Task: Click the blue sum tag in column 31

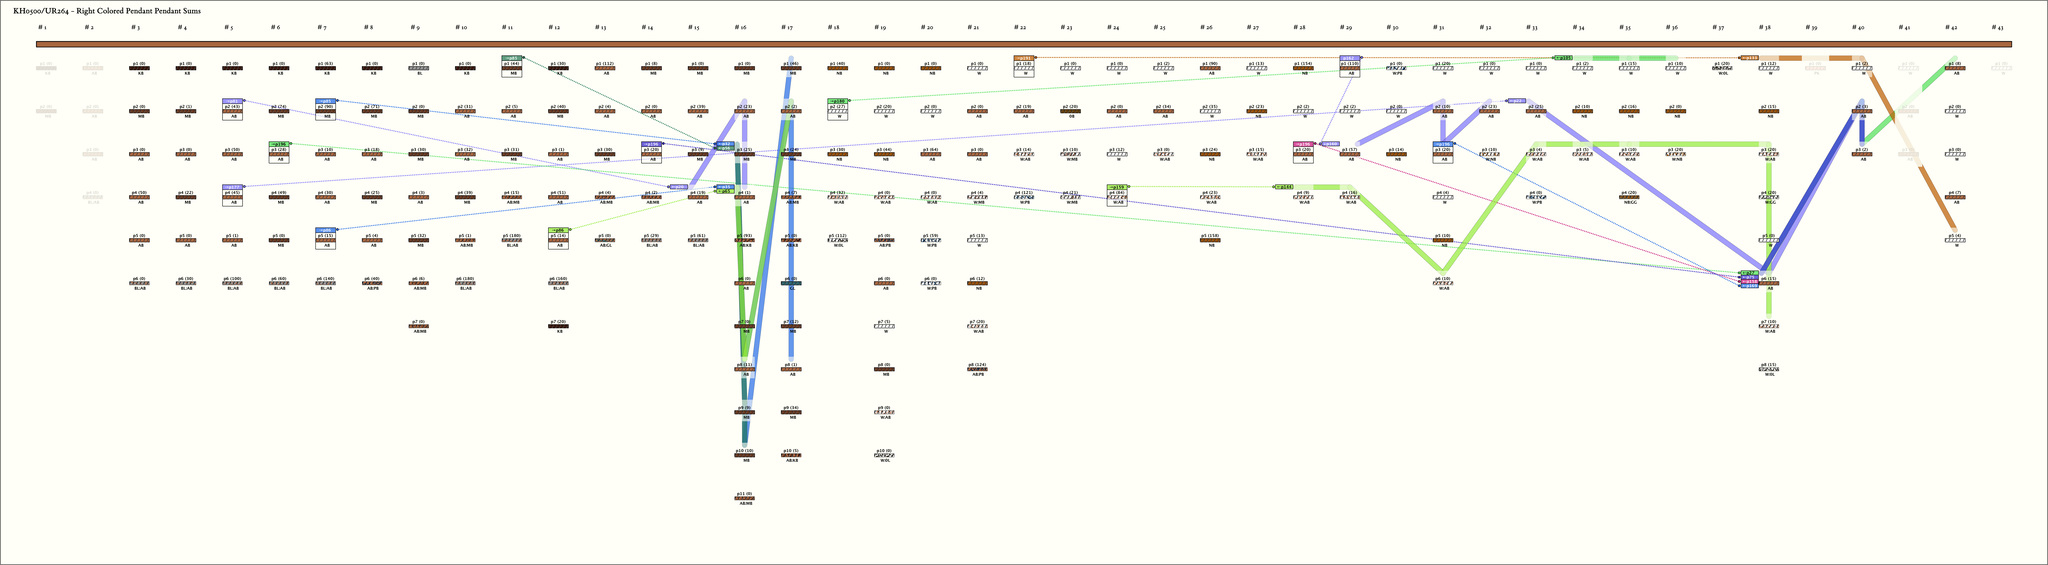Action: click(x=1443, y=144)
